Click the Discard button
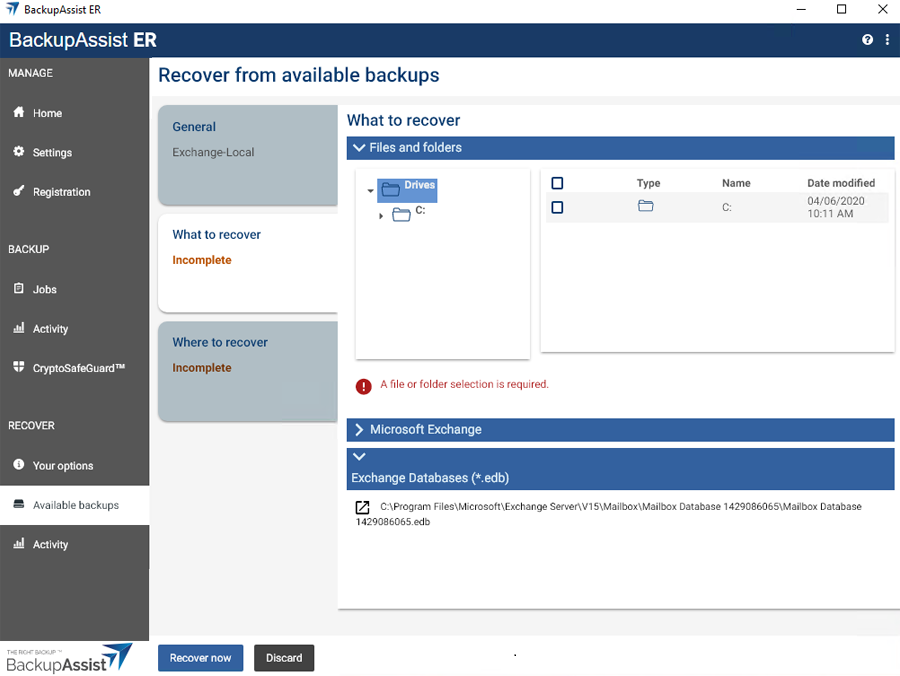Screen dimensions: 900x676 click(x=284, y=658)
